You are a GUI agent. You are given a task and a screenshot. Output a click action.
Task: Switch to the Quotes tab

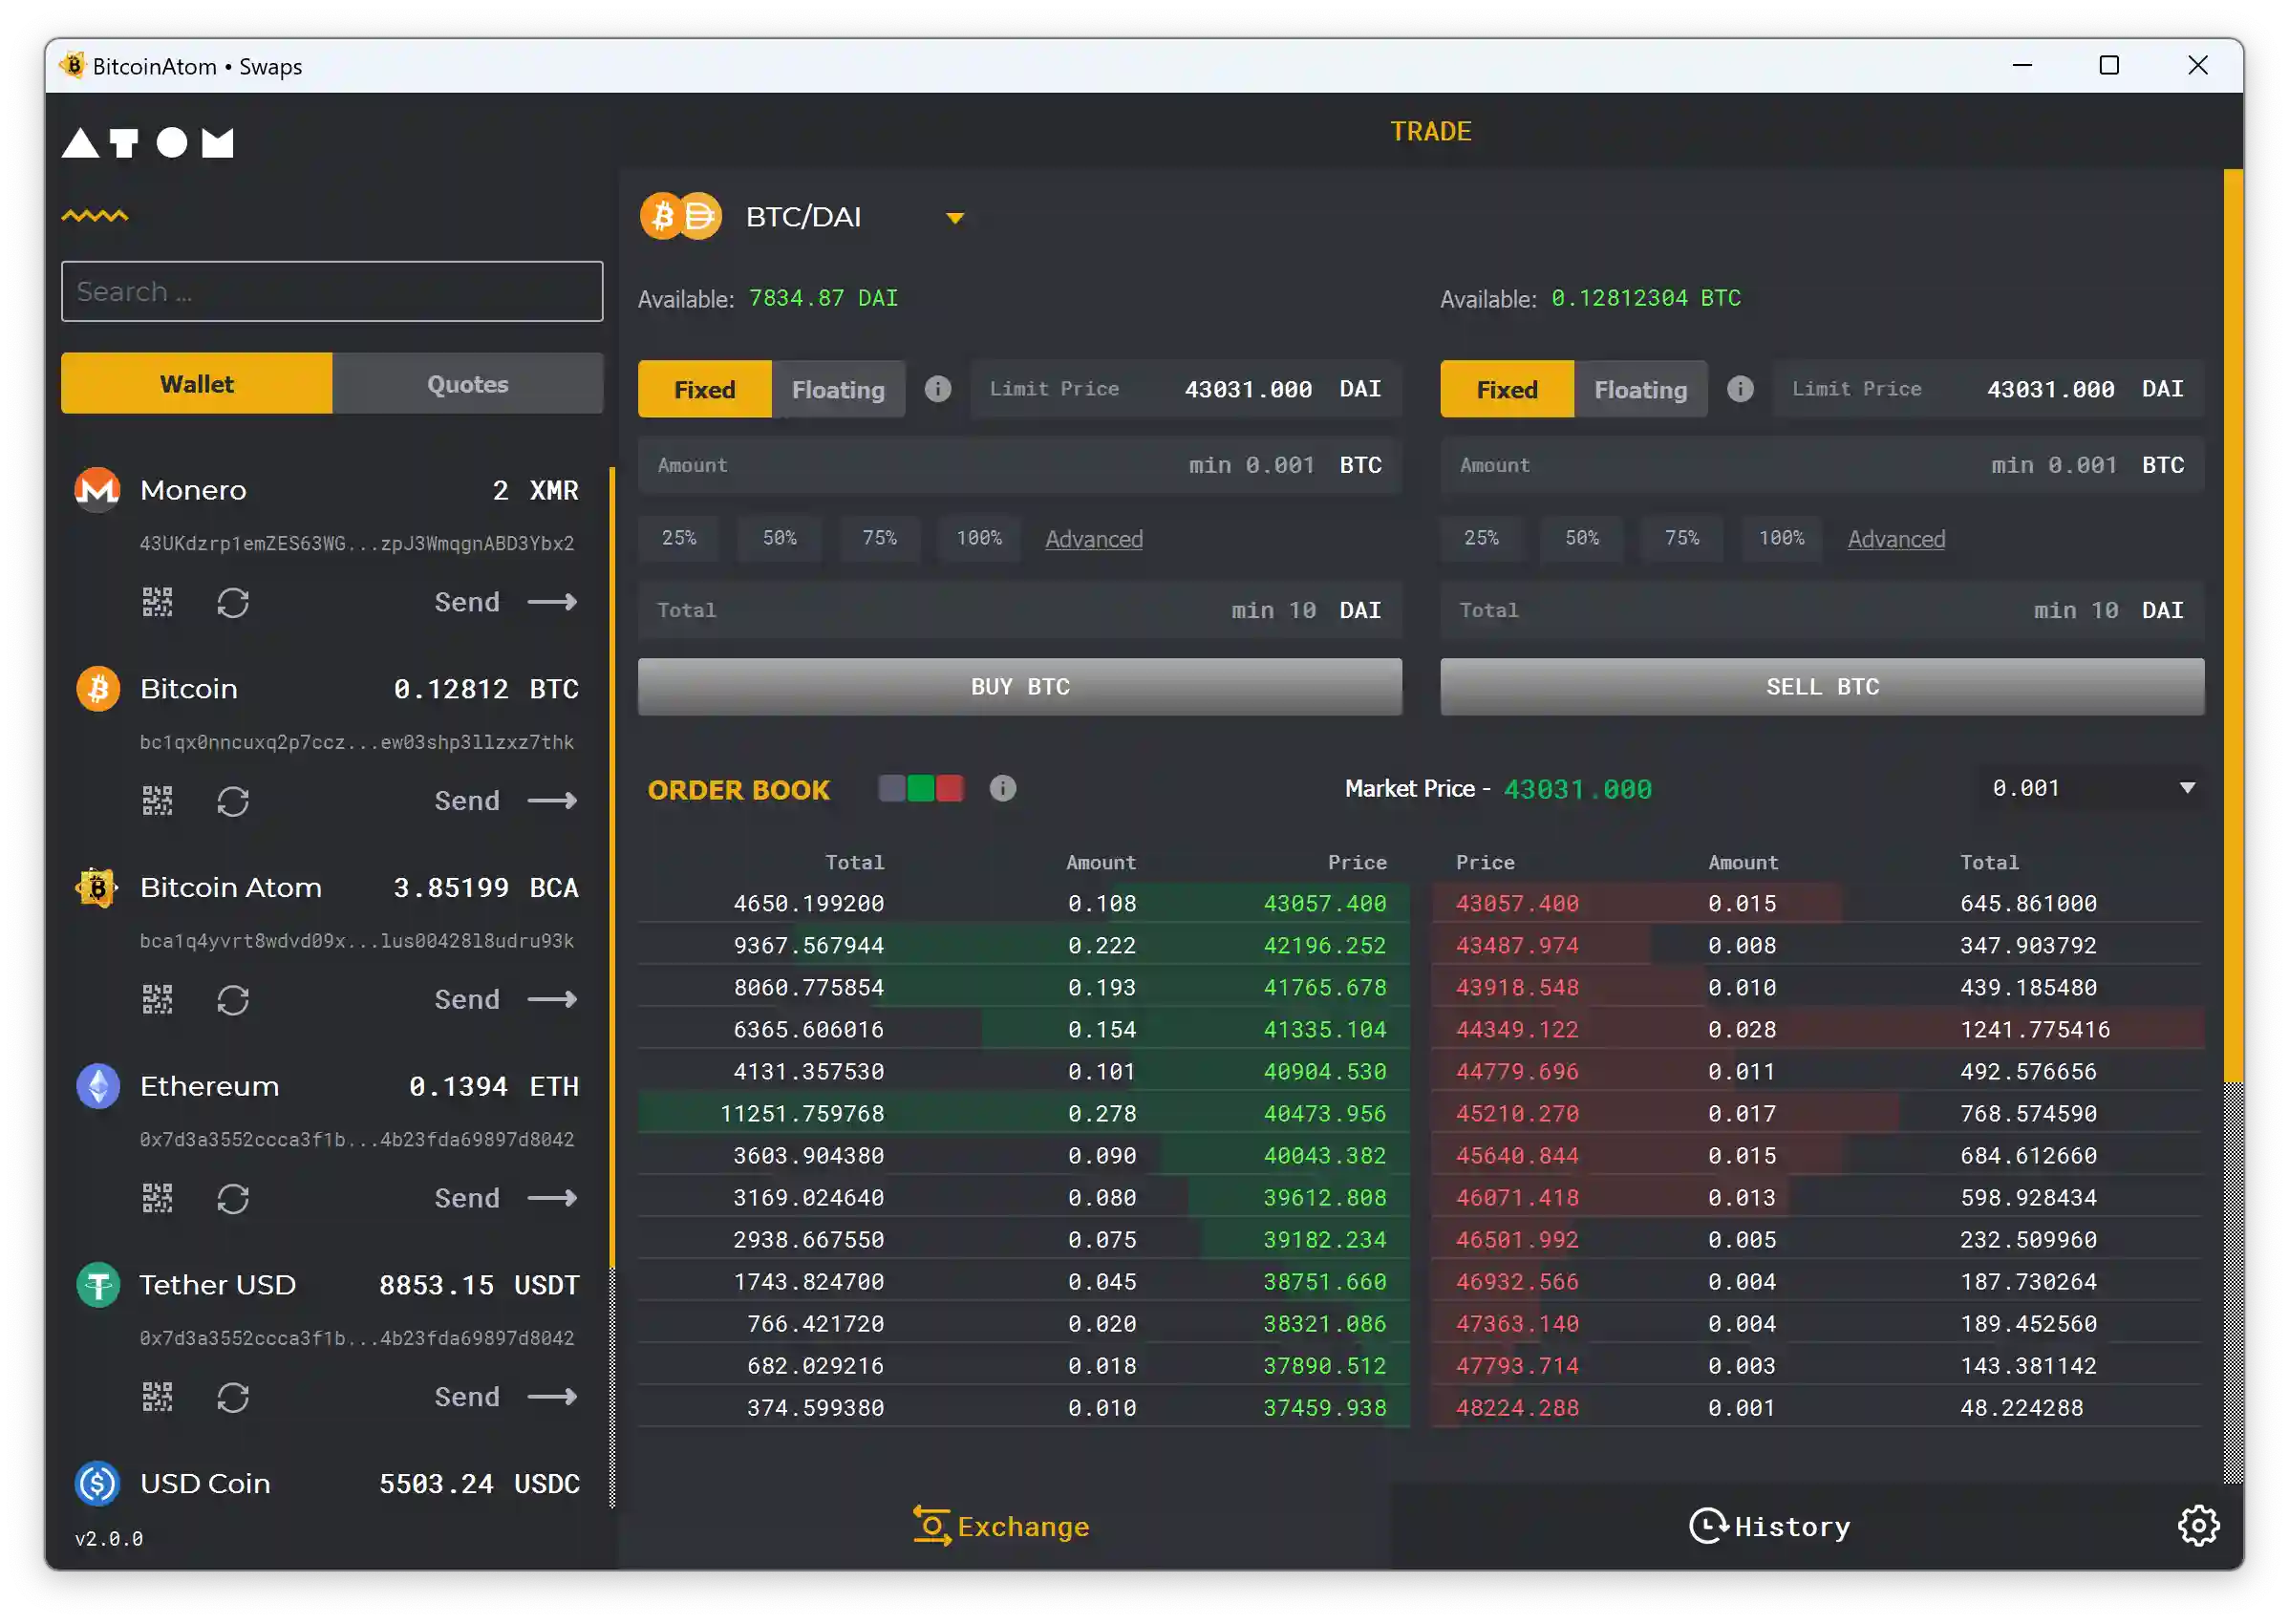(467, 384)
